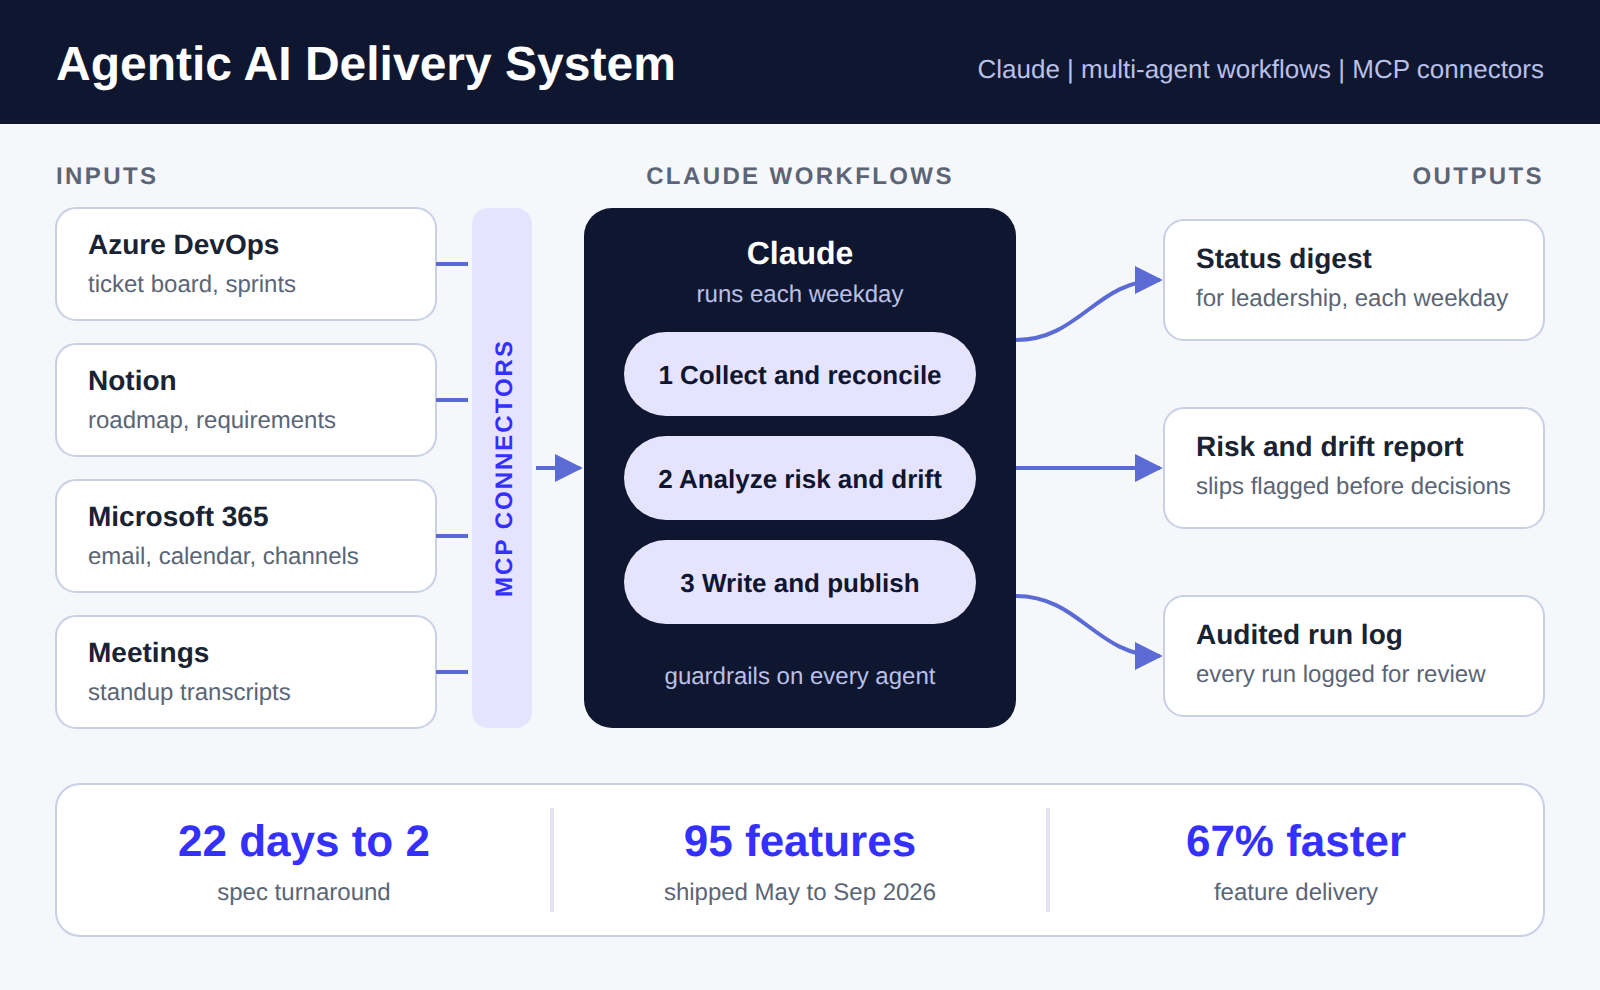Click 'feature delivery' caption
Viewport: 1600px width, 990px height.
coord(1296,892)
